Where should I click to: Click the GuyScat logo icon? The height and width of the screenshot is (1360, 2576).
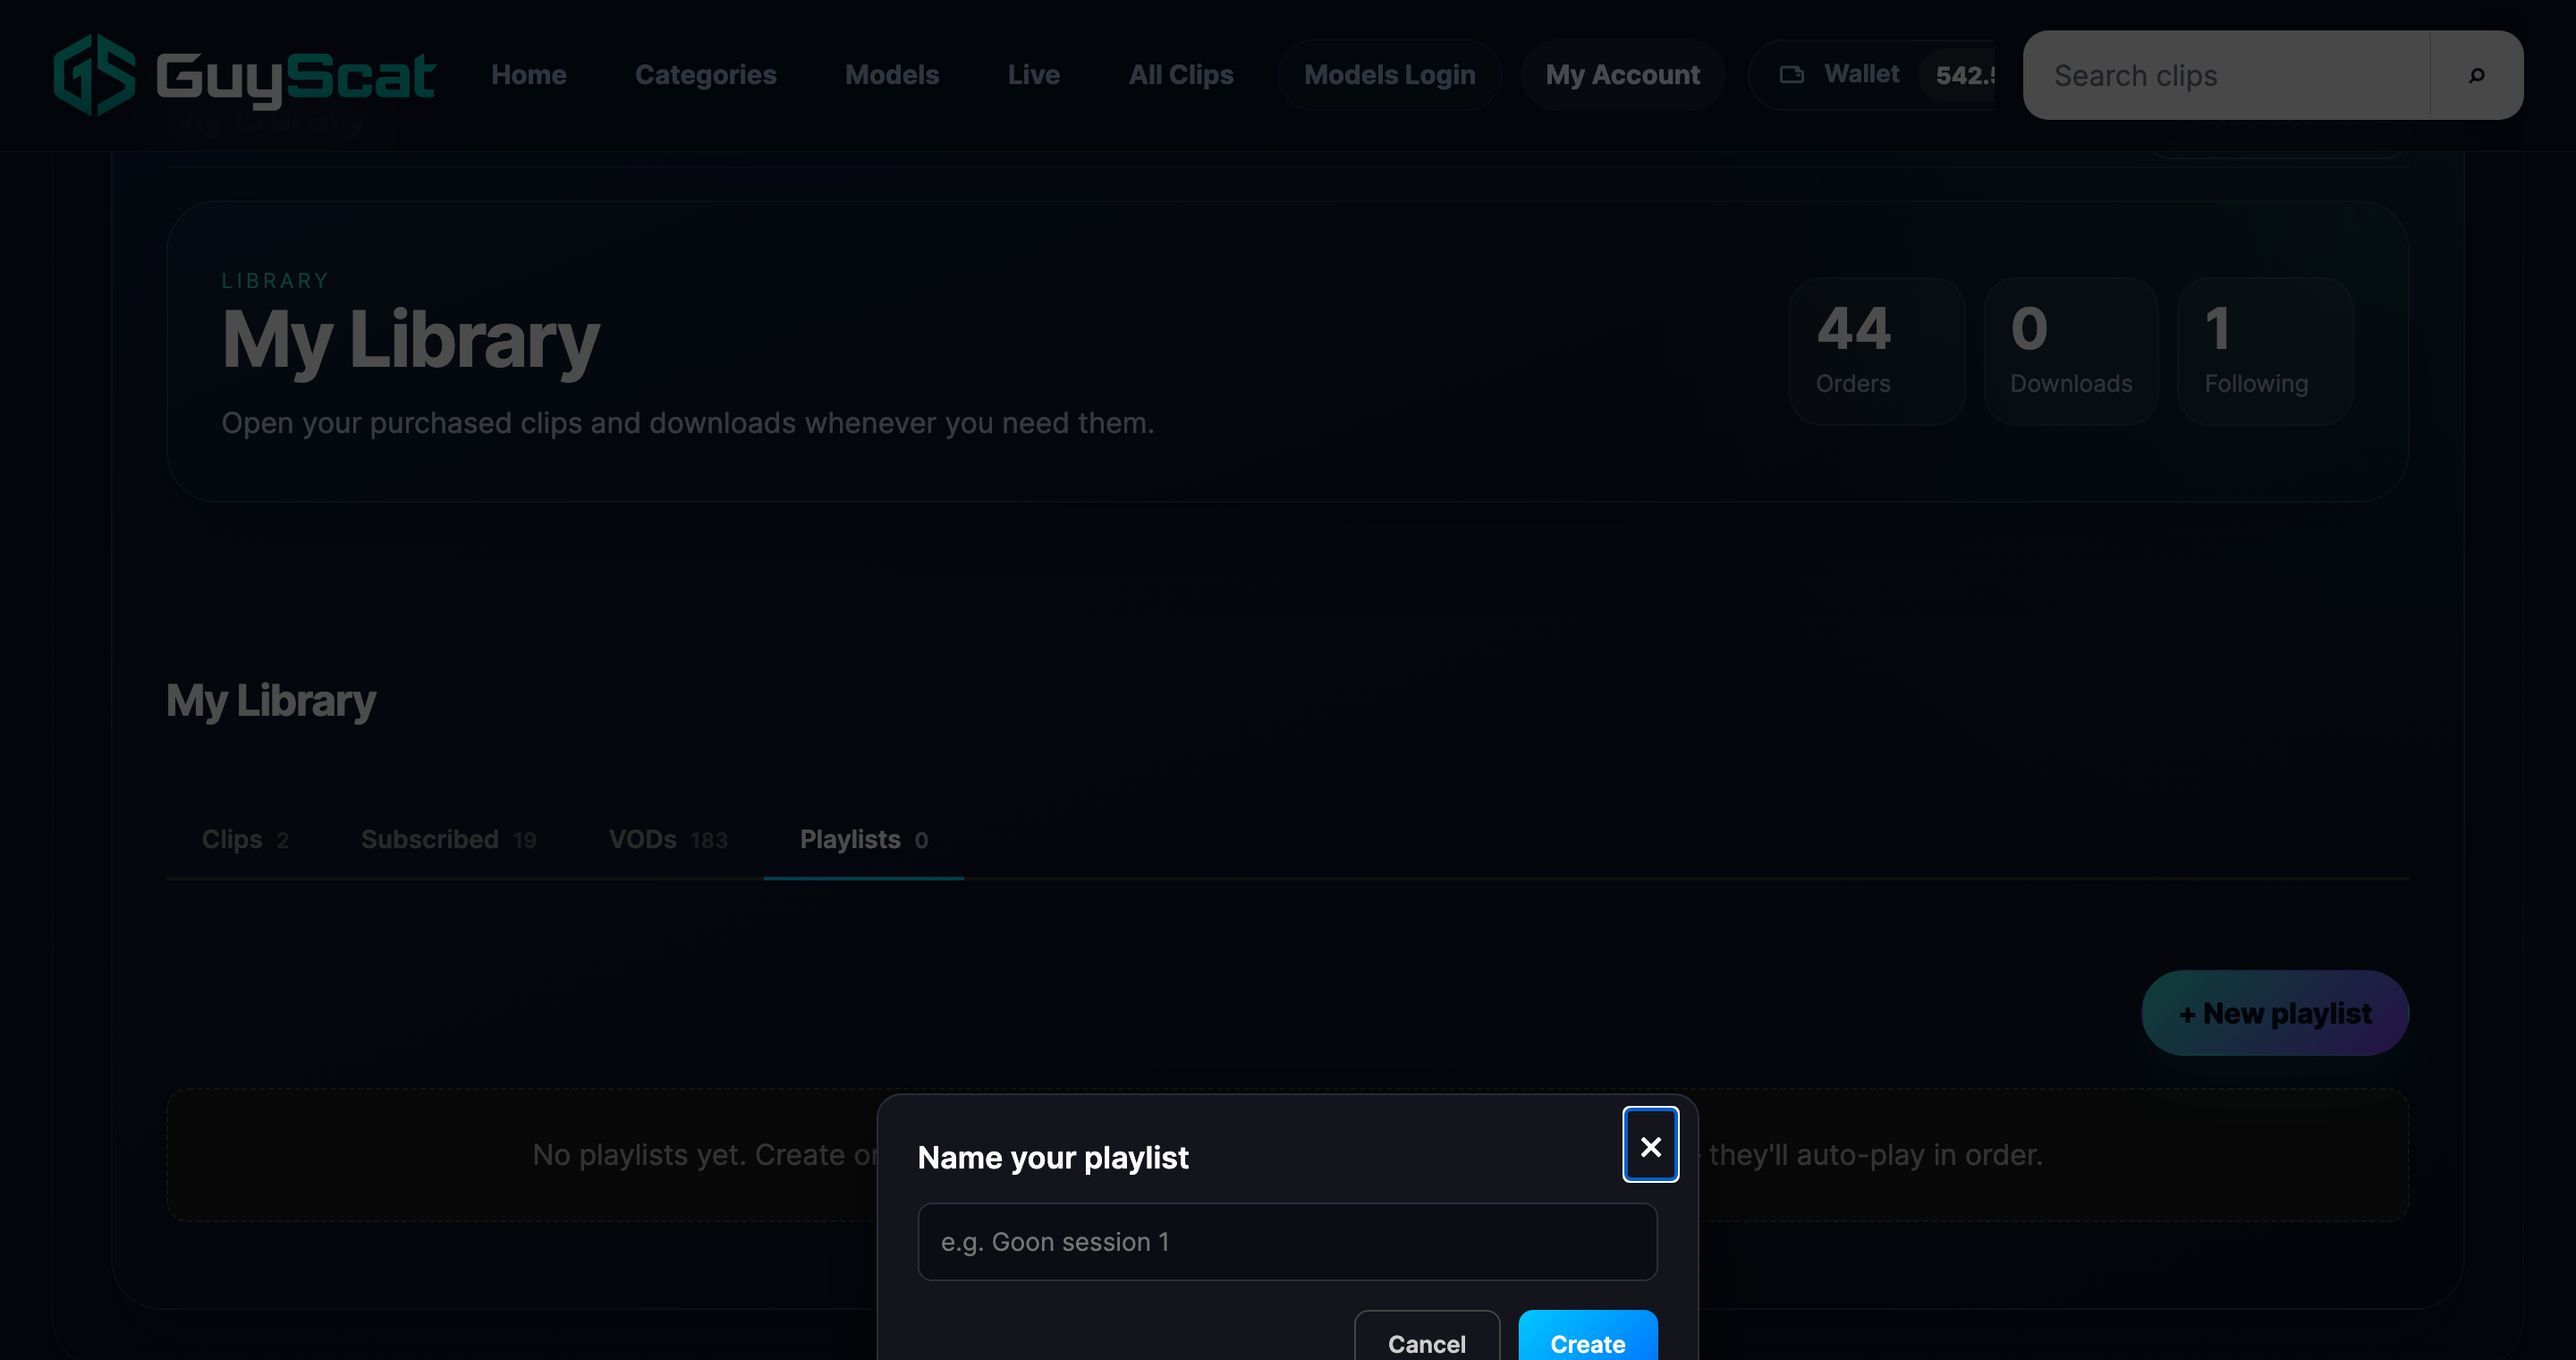[x=94, y=75]
